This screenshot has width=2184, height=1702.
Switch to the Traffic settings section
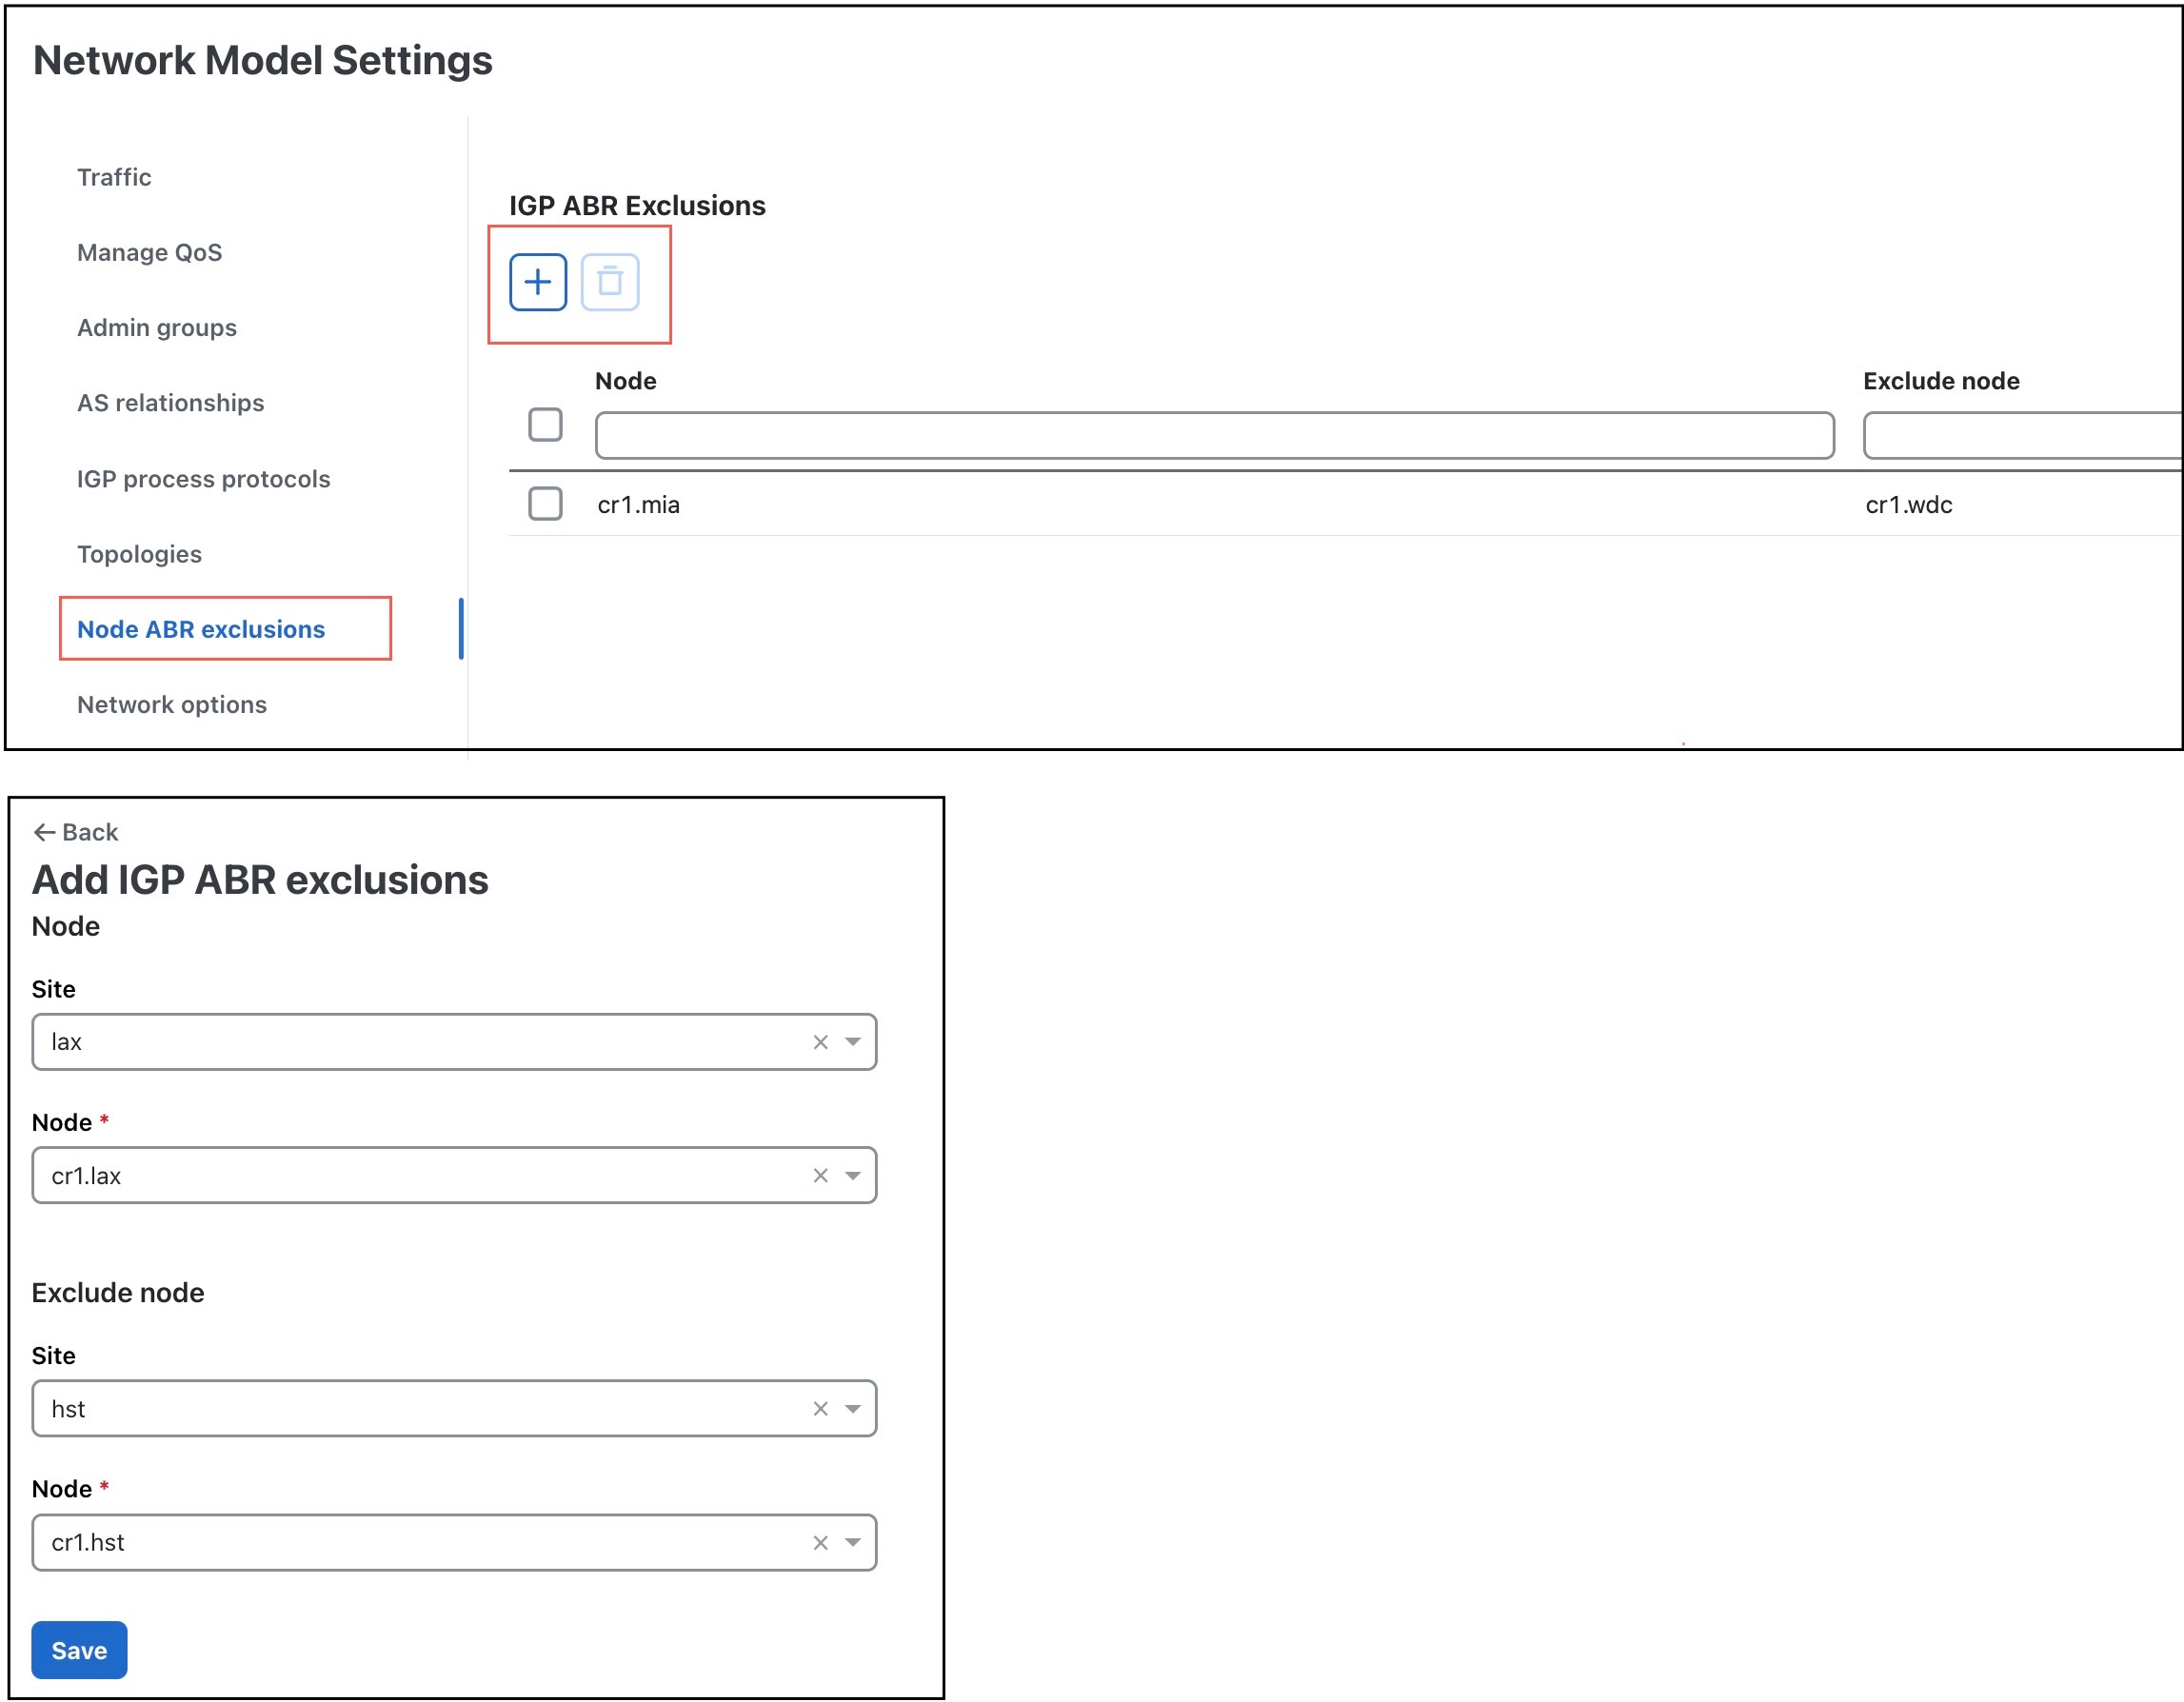(113, 177)
